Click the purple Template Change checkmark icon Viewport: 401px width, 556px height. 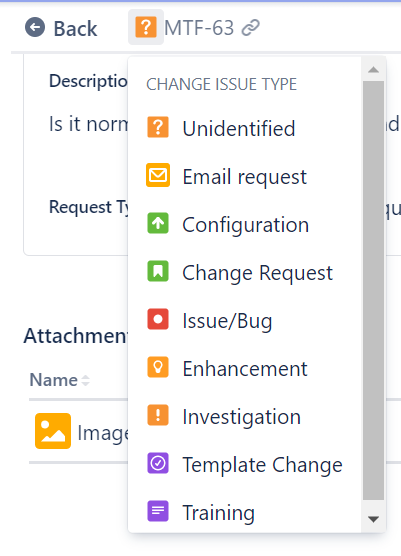[x=158, y=463]
